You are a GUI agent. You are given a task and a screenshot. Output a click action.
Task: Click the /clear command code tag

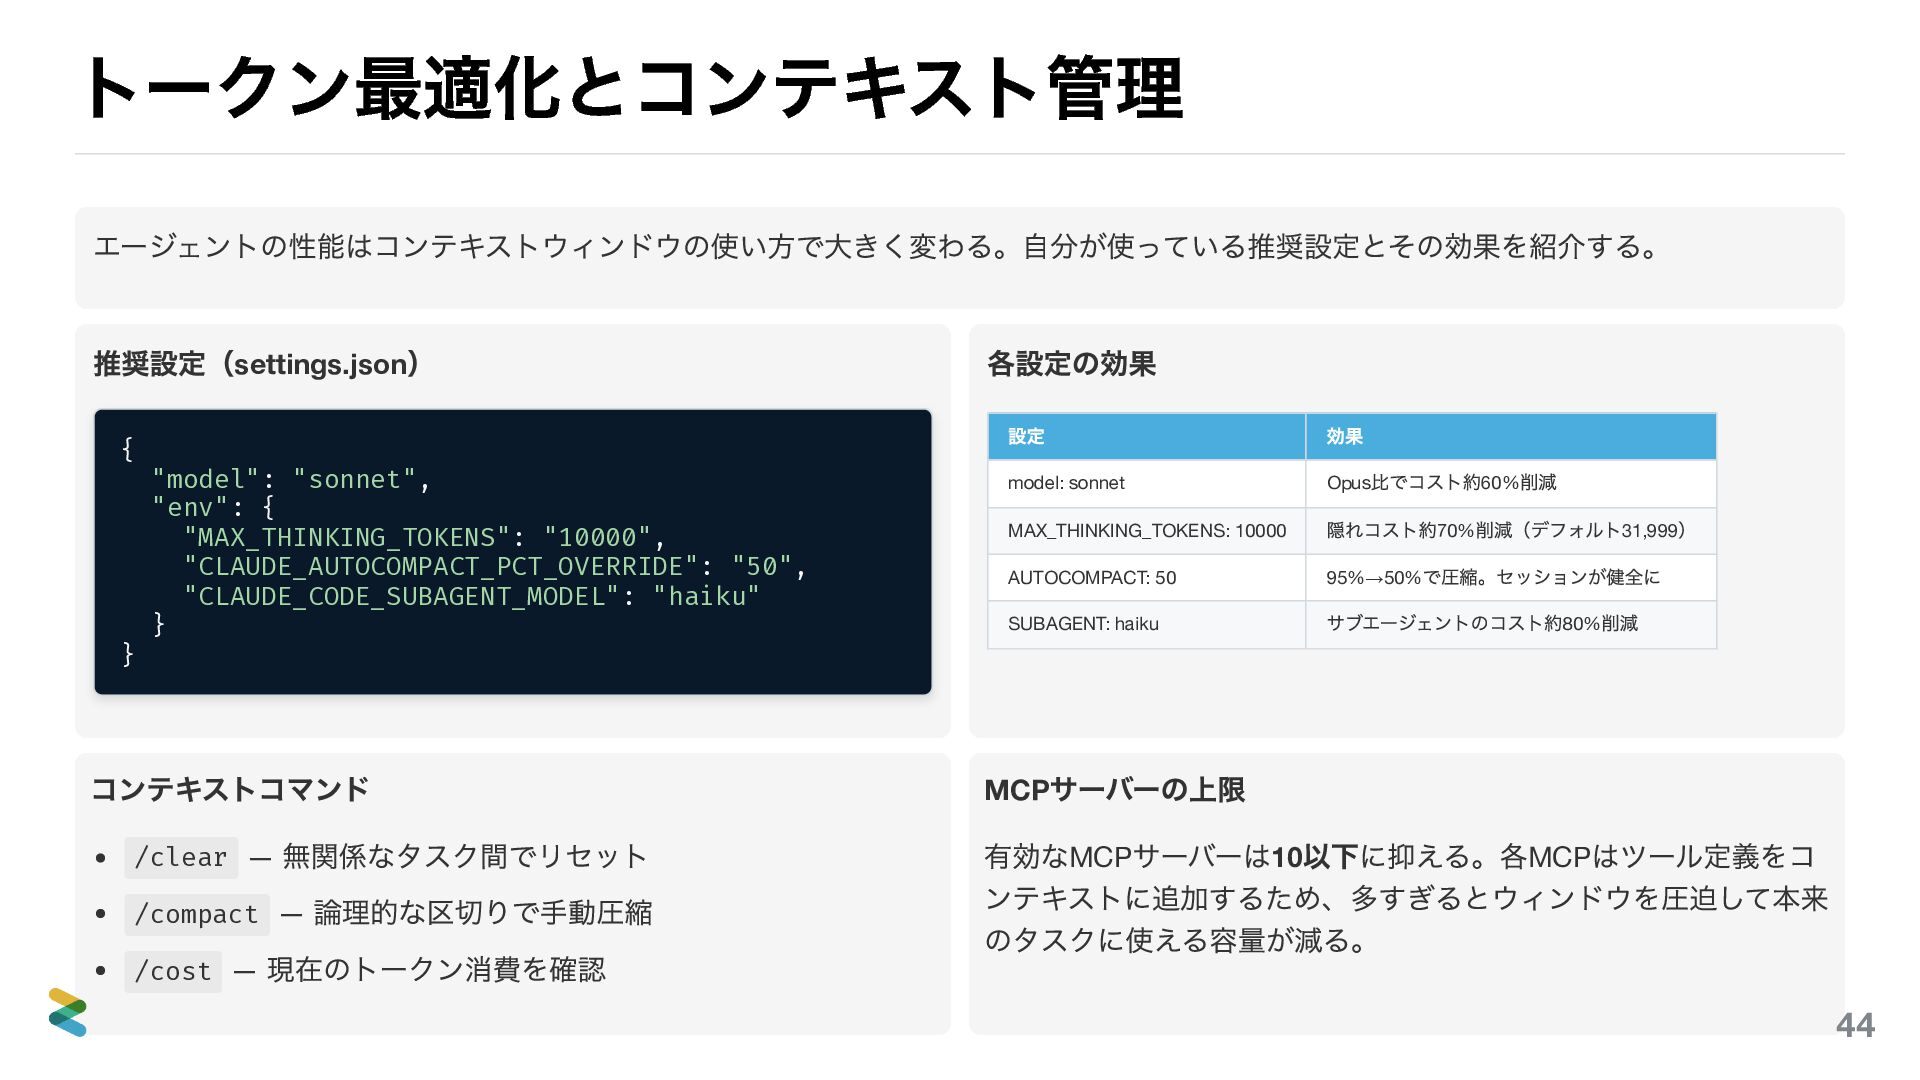tap(181, 858)
